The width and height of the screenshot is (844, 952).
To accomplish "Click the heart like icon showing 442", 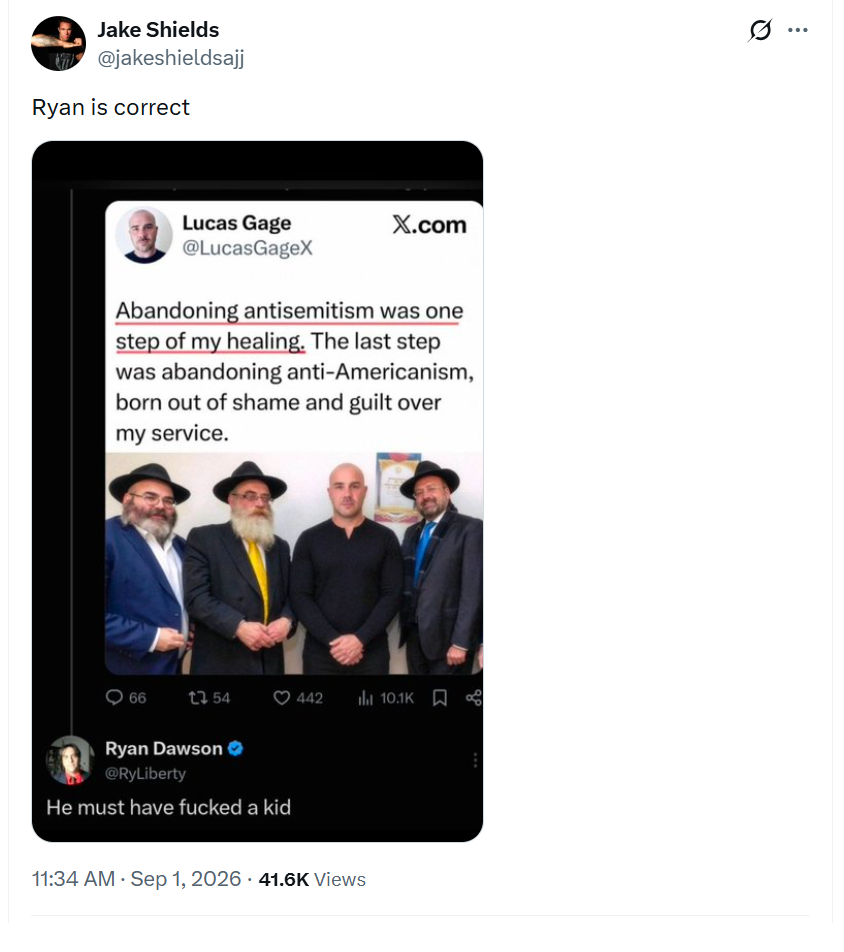I will point(281,698).
